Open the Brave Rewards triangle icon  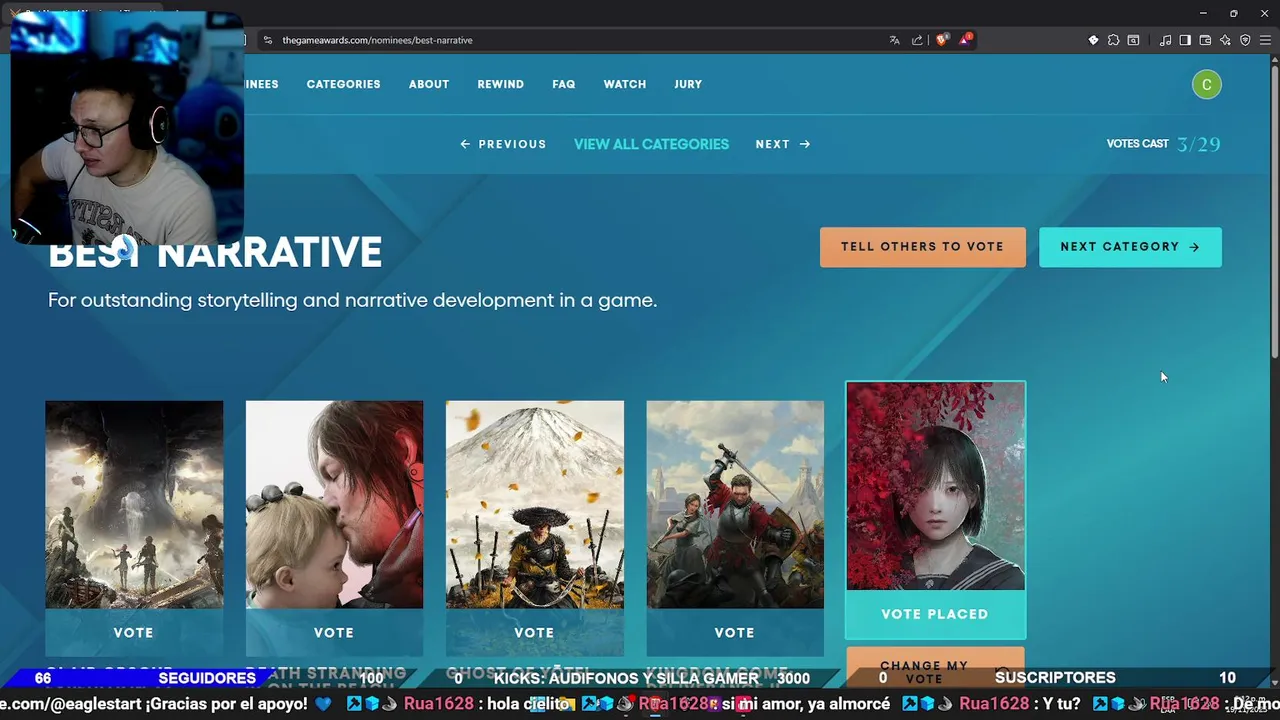(965, 40)
